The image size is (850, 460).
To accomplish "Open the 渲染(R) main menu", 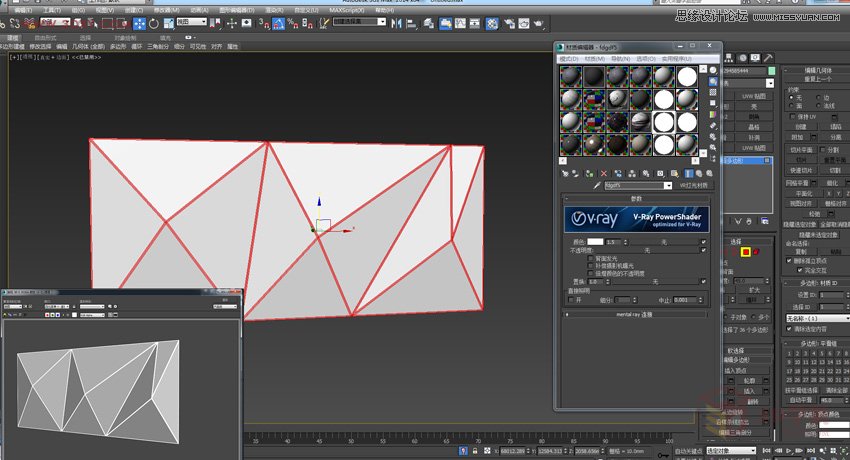I will [x=273, y=10].
